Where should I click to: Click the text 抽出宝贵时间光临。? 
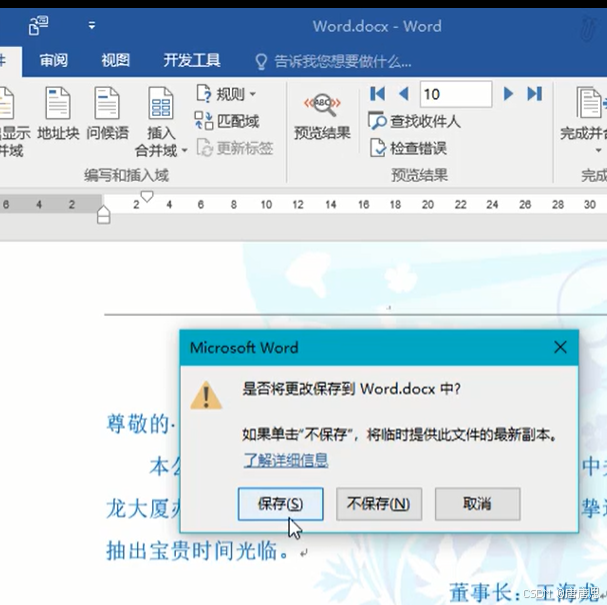click(x=198, y=551)
